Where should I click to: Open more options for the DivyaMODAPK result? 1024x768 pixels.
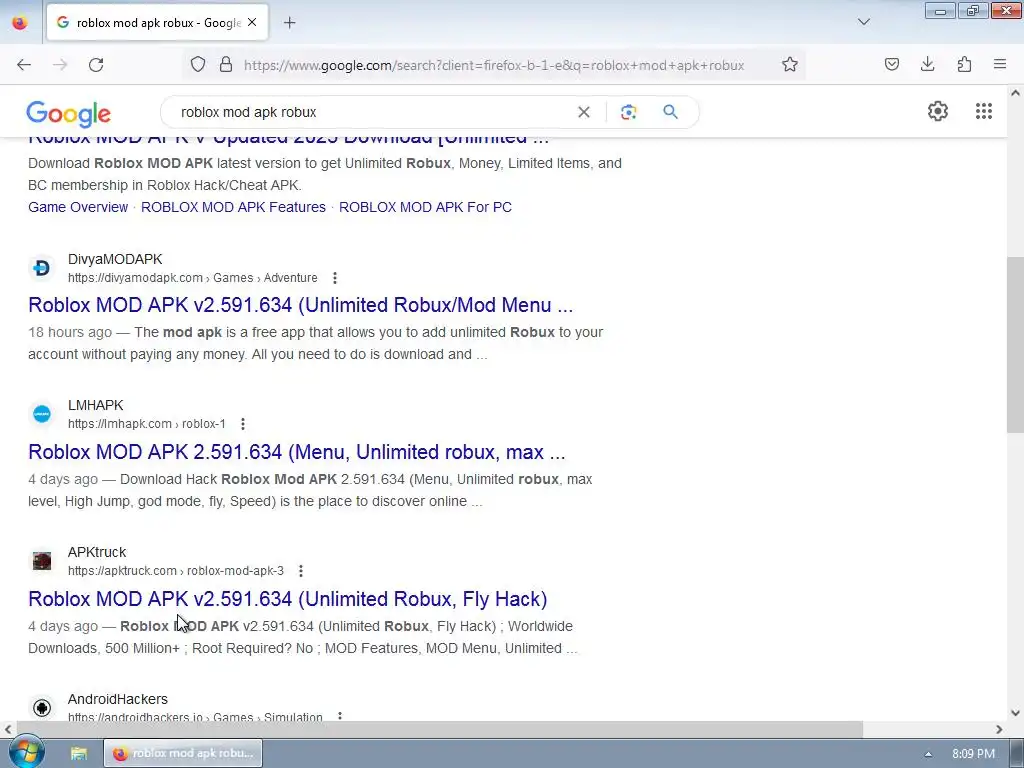tap(335, 278)
